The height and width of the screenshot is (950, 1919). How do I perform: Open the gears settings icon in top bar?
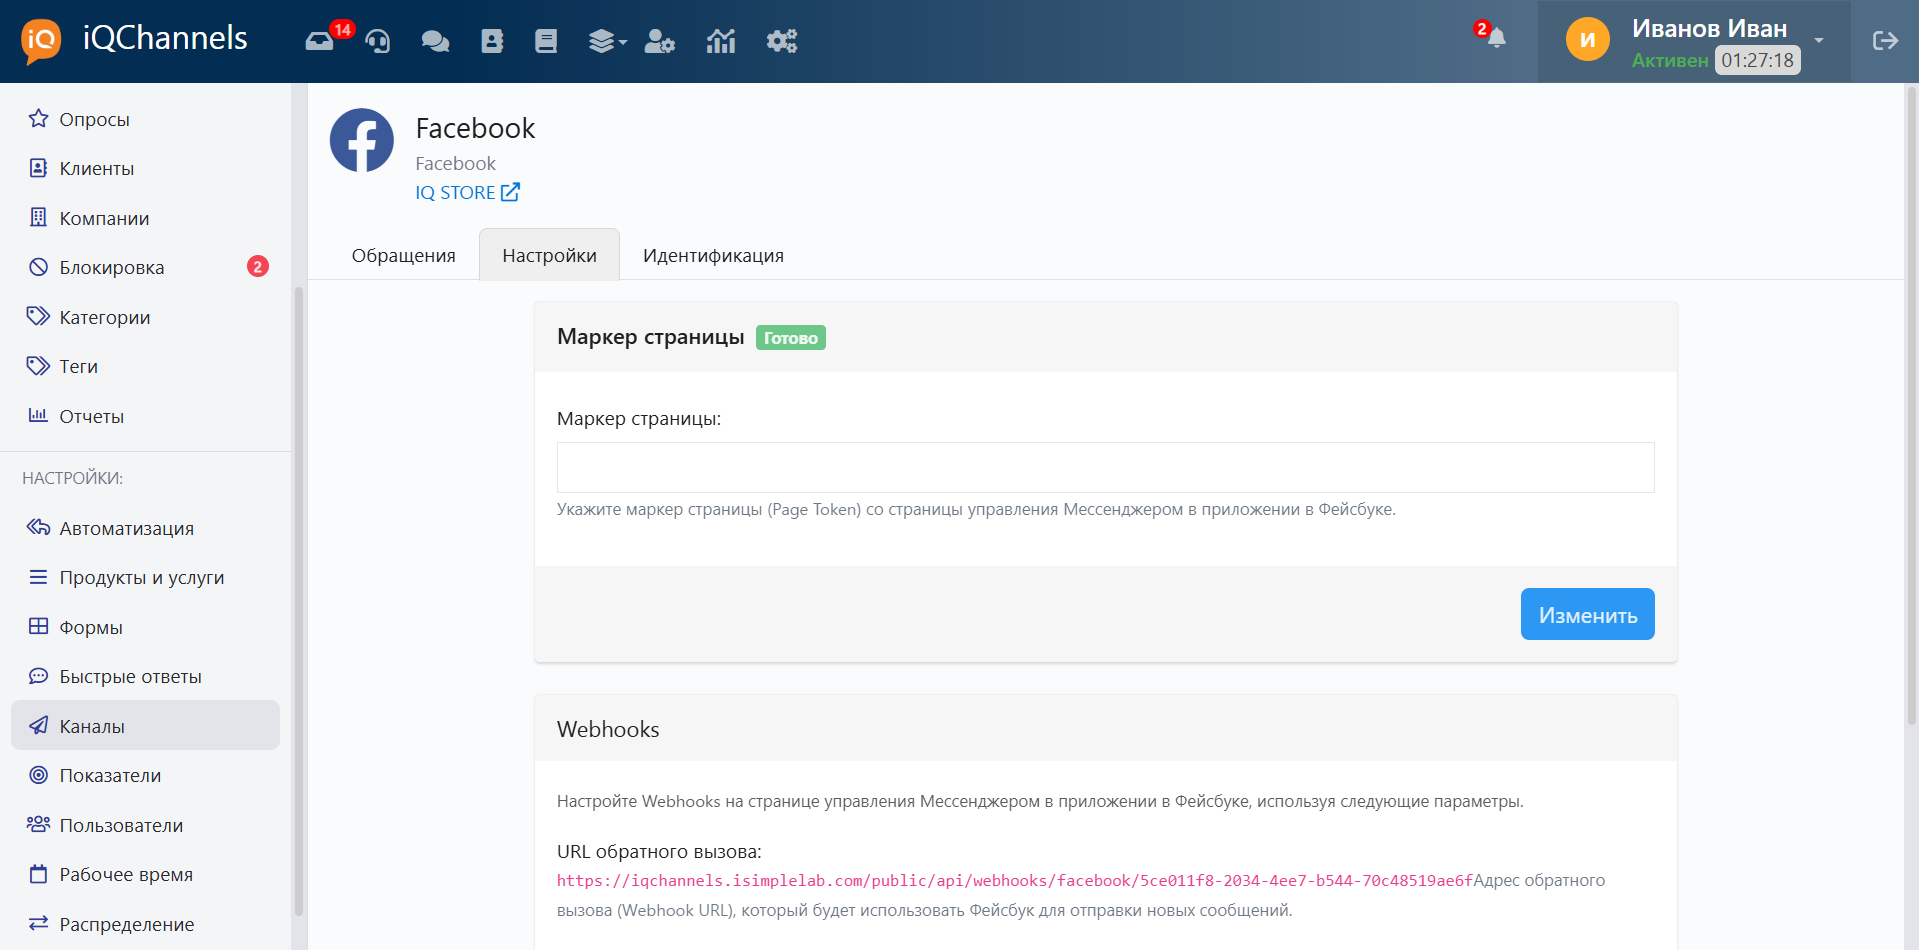click(782, 41)
